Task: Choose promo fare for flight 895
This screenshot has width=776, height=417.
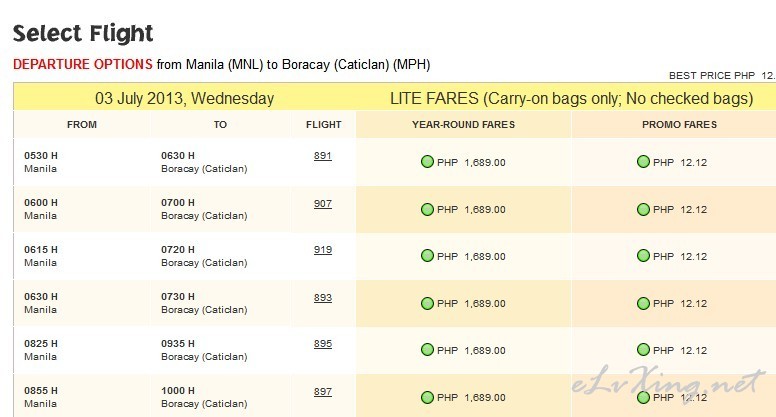Action: 643,350
